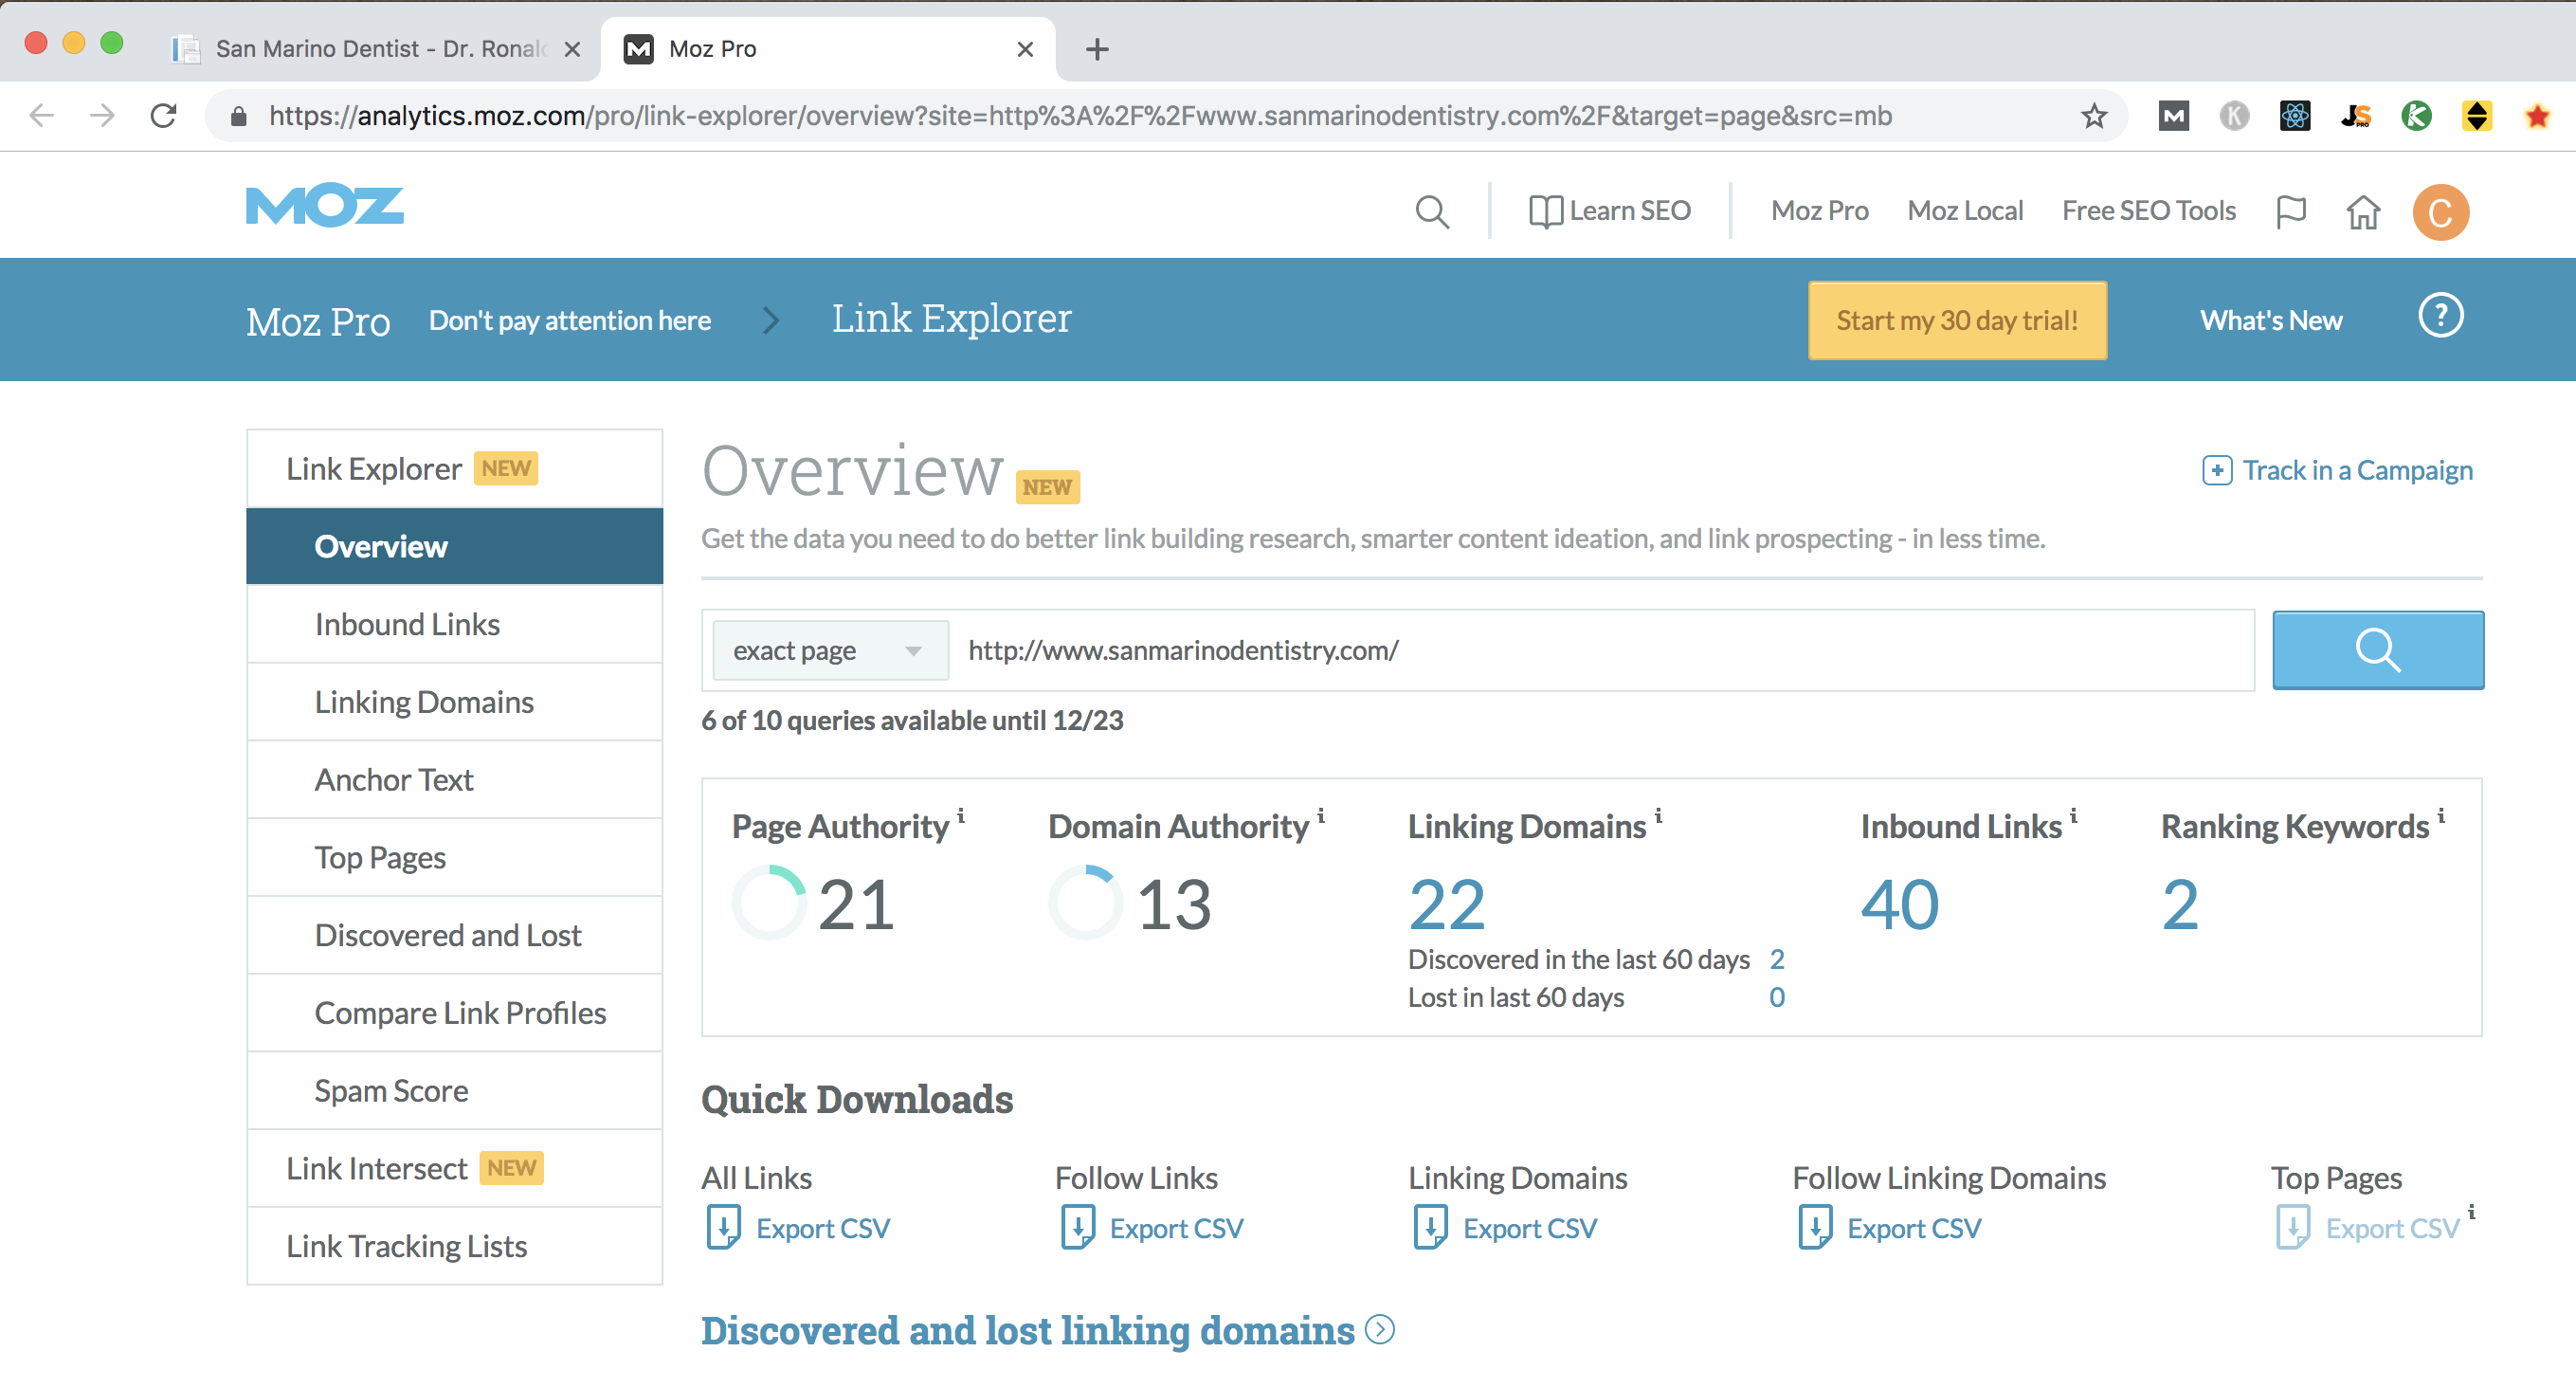
Task: Start my 30 day trial button
Action: tap(1957, 321)
